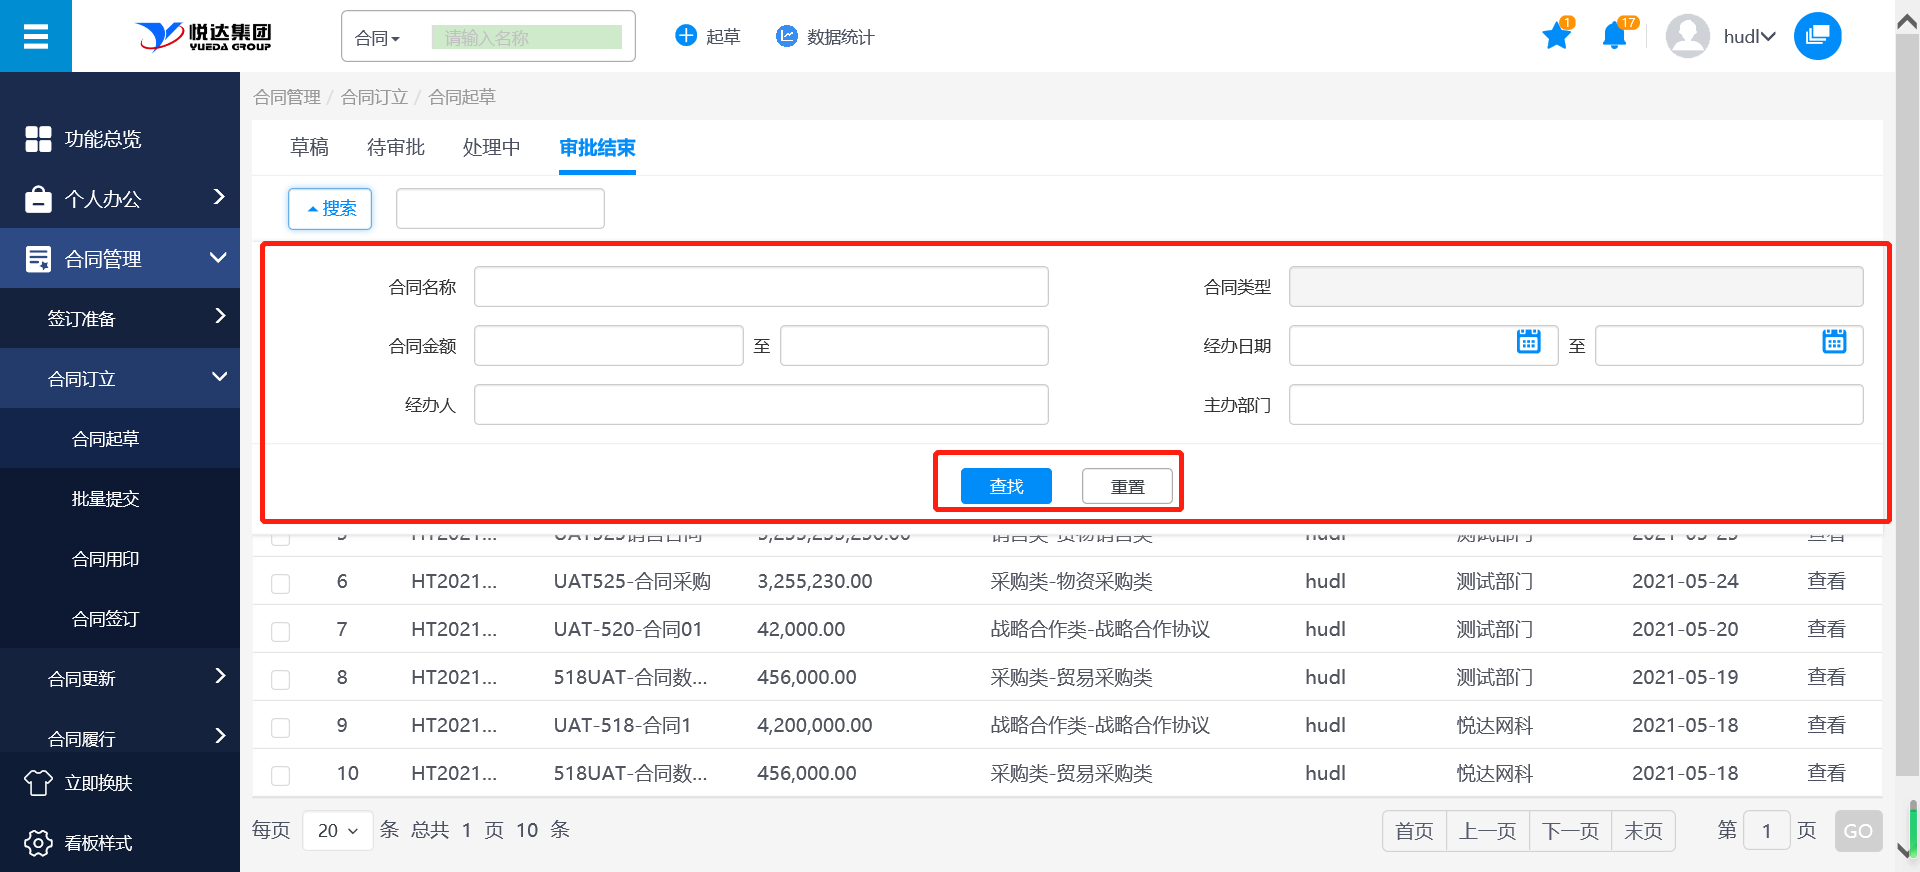The image size is (1920, 872).
Task: Open the notification bell icon
Action: pos(1613,37)
